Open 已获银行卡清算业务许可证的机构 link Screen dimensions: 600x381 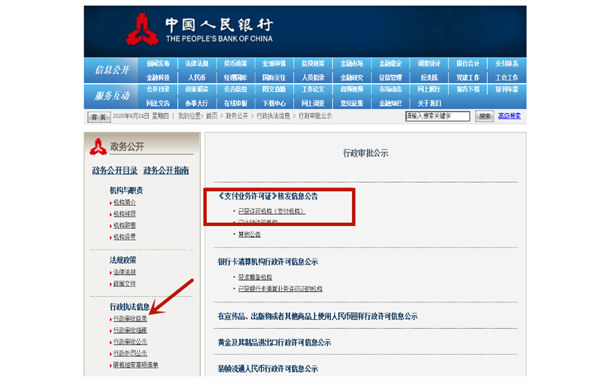pyautogui.click(x=280, y=288)
